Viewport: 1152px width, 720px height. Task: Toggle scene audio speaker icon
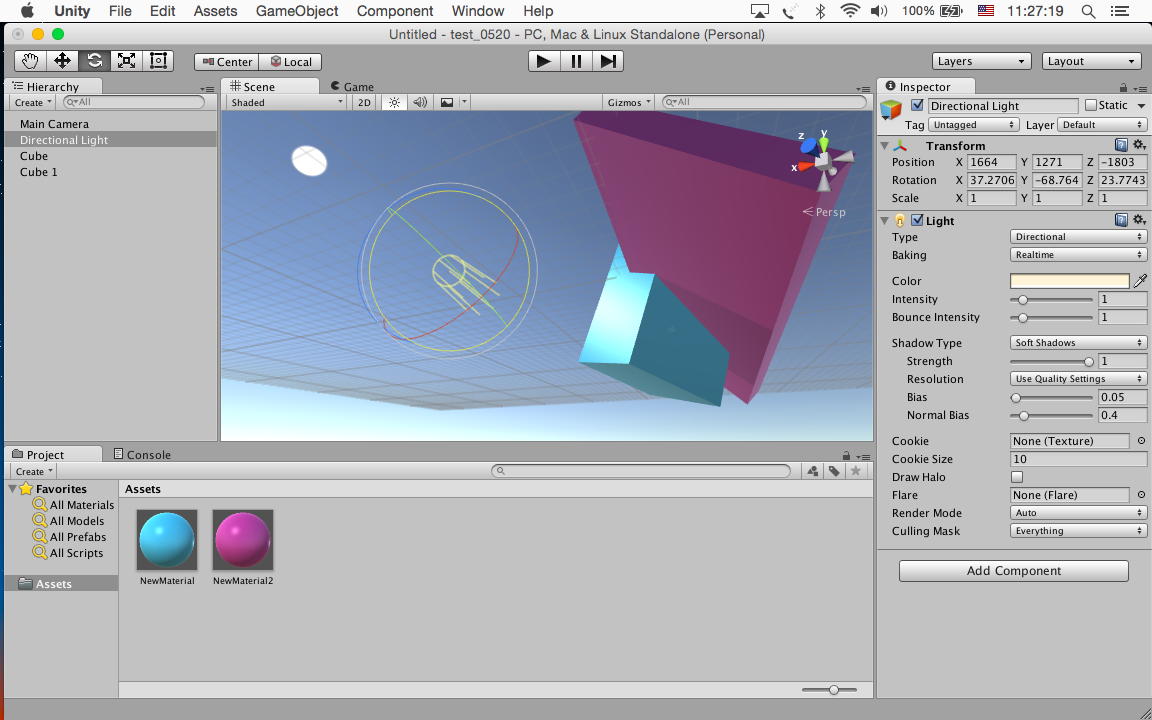pyautogui.click(x=420, y=102)
